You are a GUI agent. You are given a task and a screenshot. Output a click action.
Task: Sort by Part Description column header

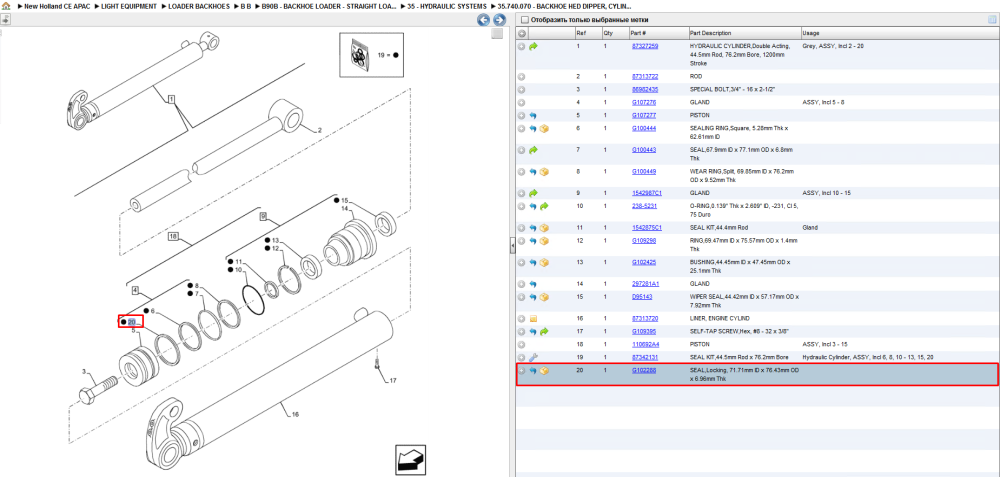[x=710, y=33]
